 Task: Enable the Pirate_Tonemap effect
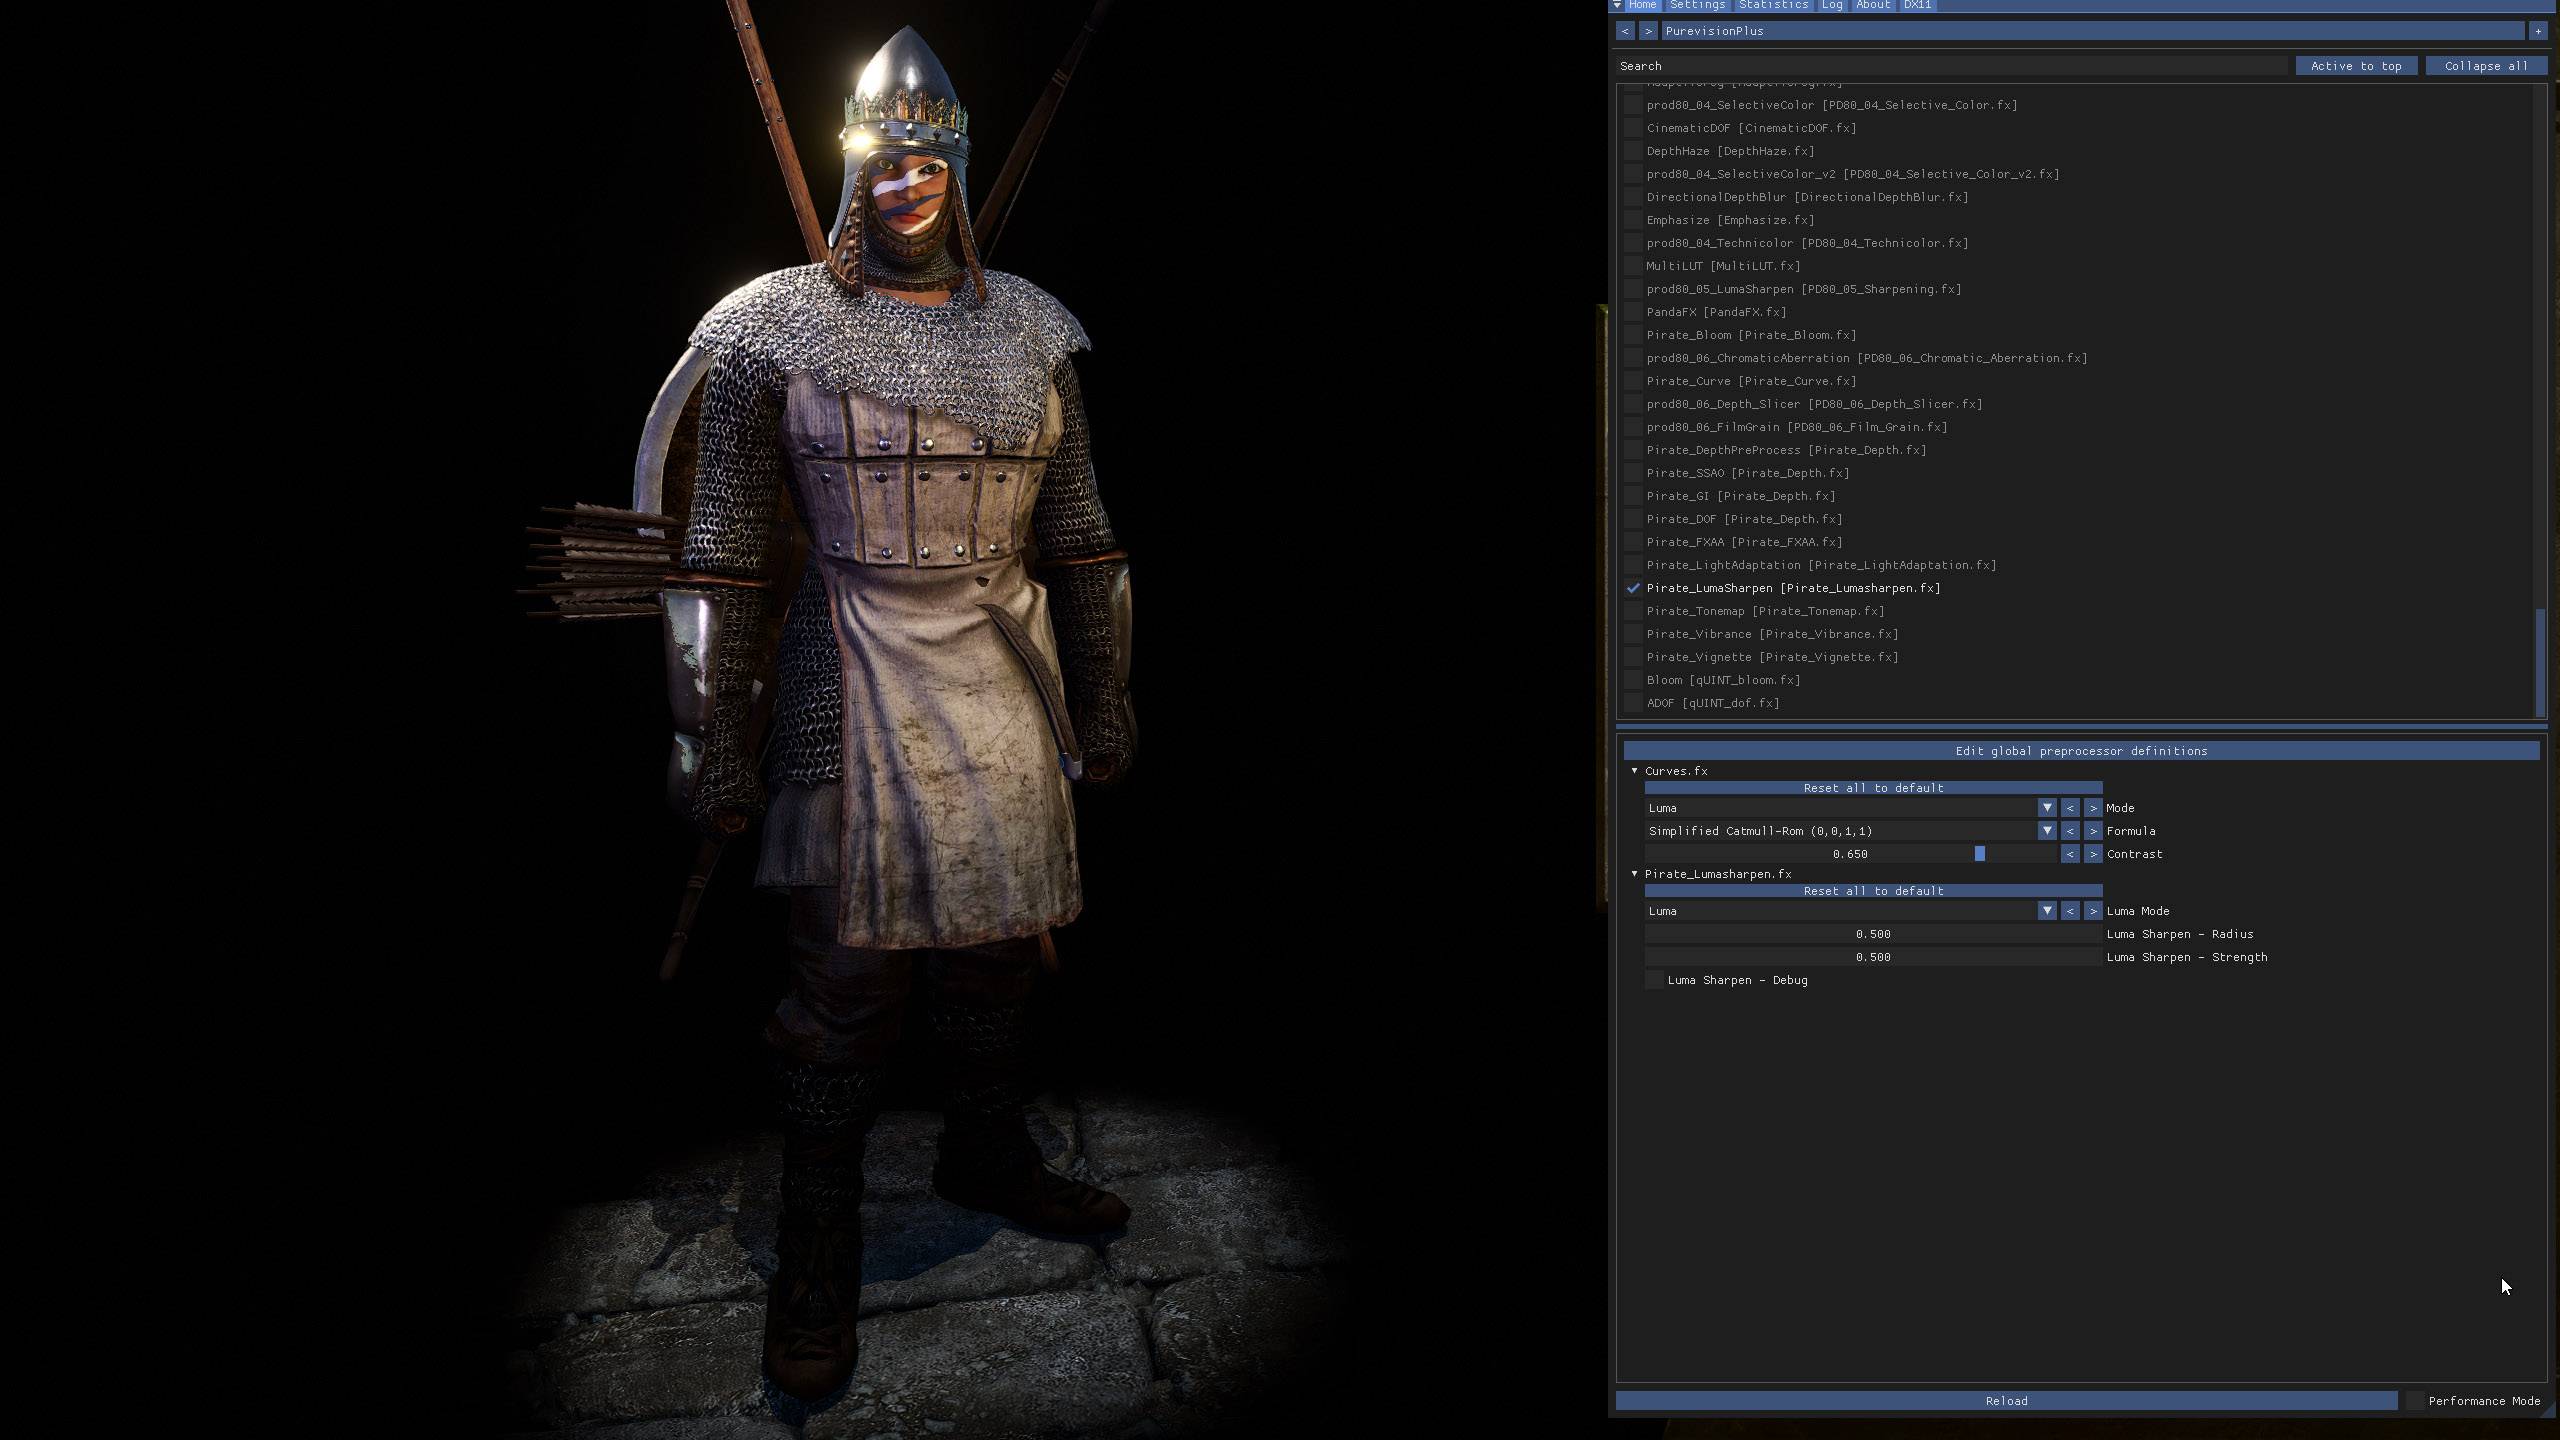click(1633, 611)
